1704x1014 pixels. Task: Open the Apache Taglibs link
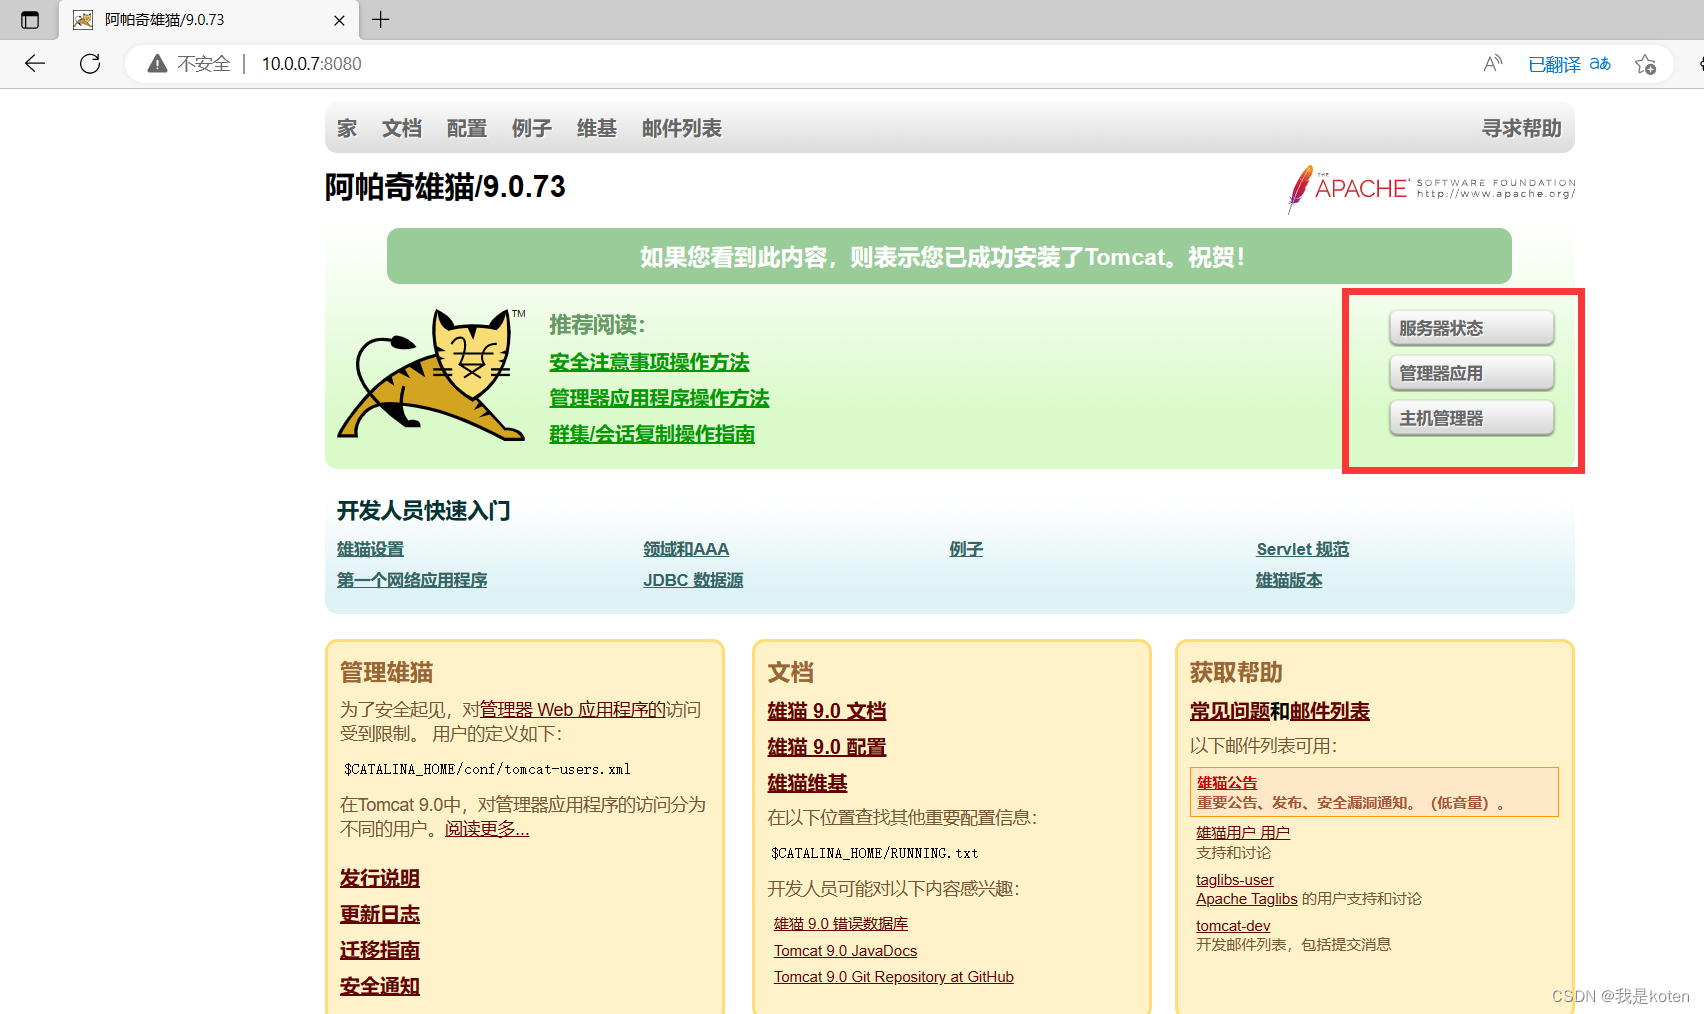[x=1247, y=899]
